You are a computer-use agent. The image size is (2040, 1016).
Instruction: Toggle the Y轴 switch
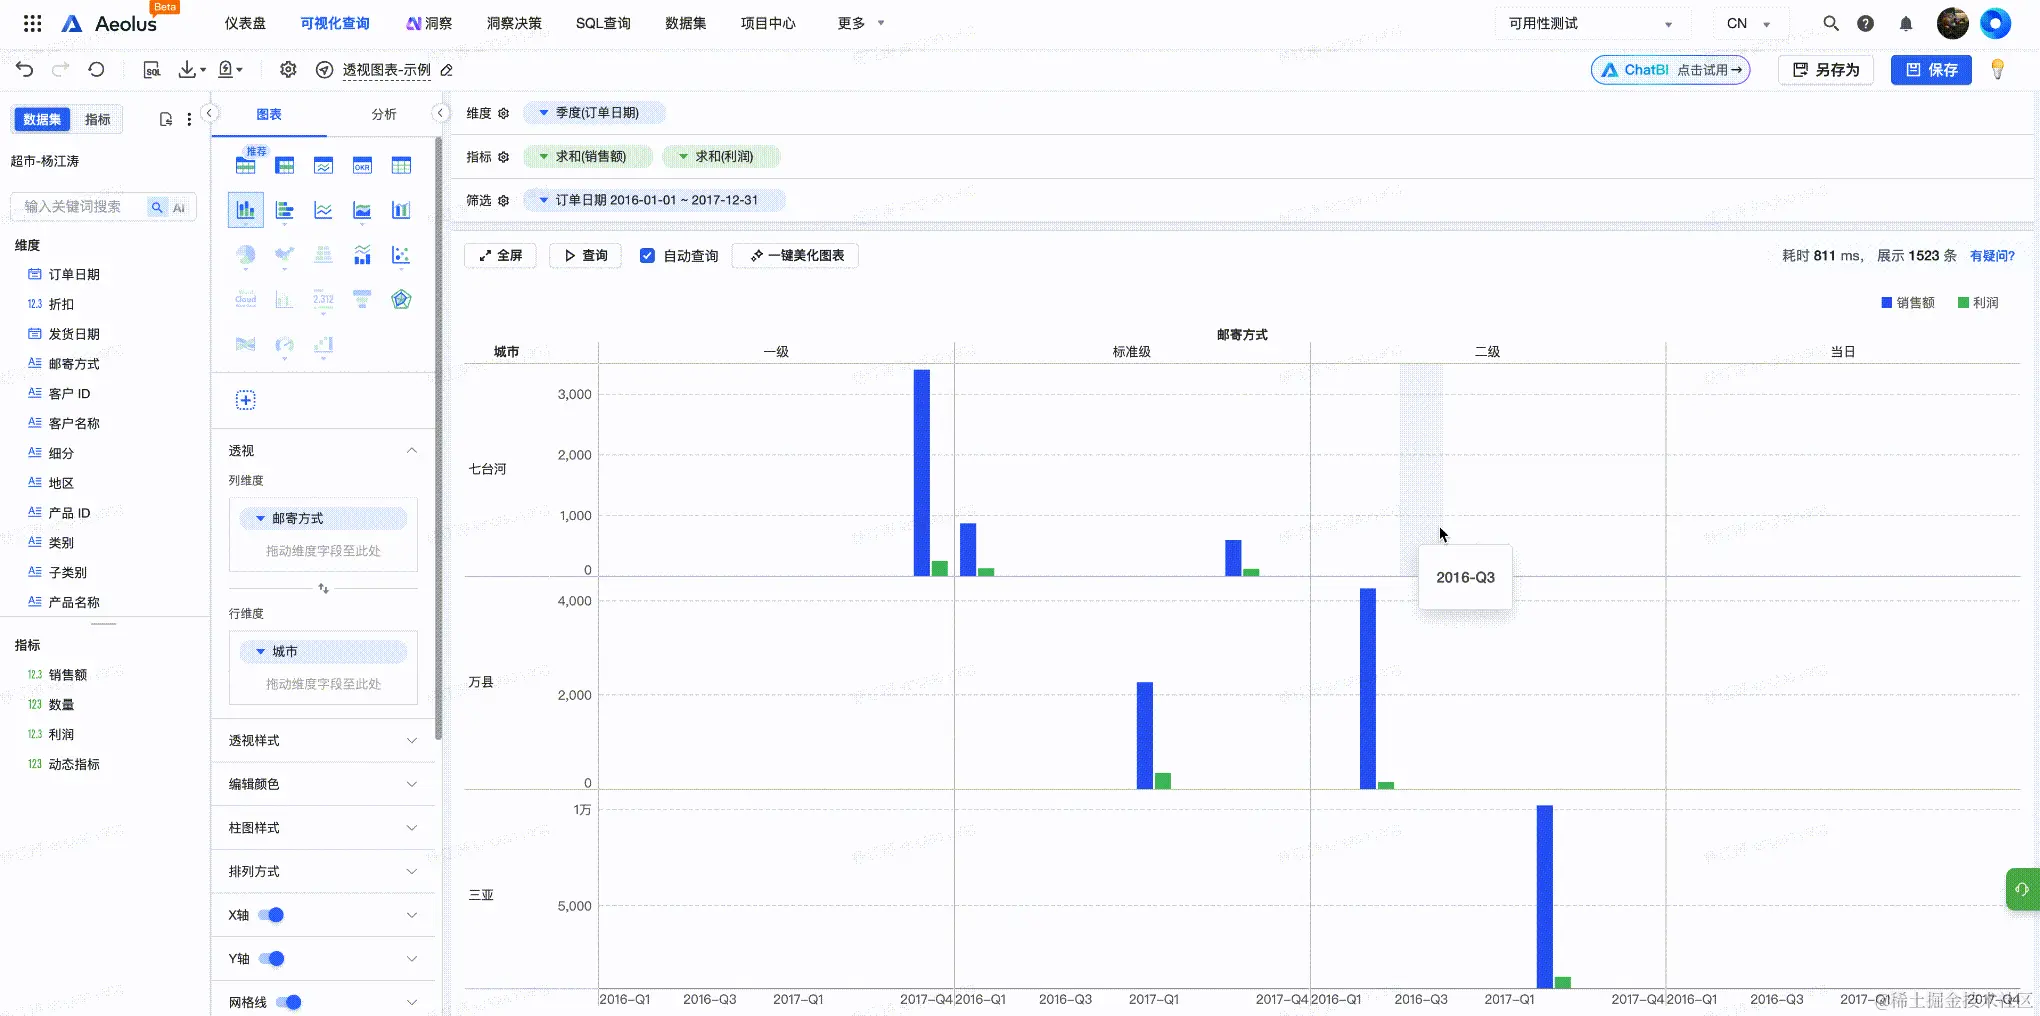pyautogui.click(x=271, y=959)
